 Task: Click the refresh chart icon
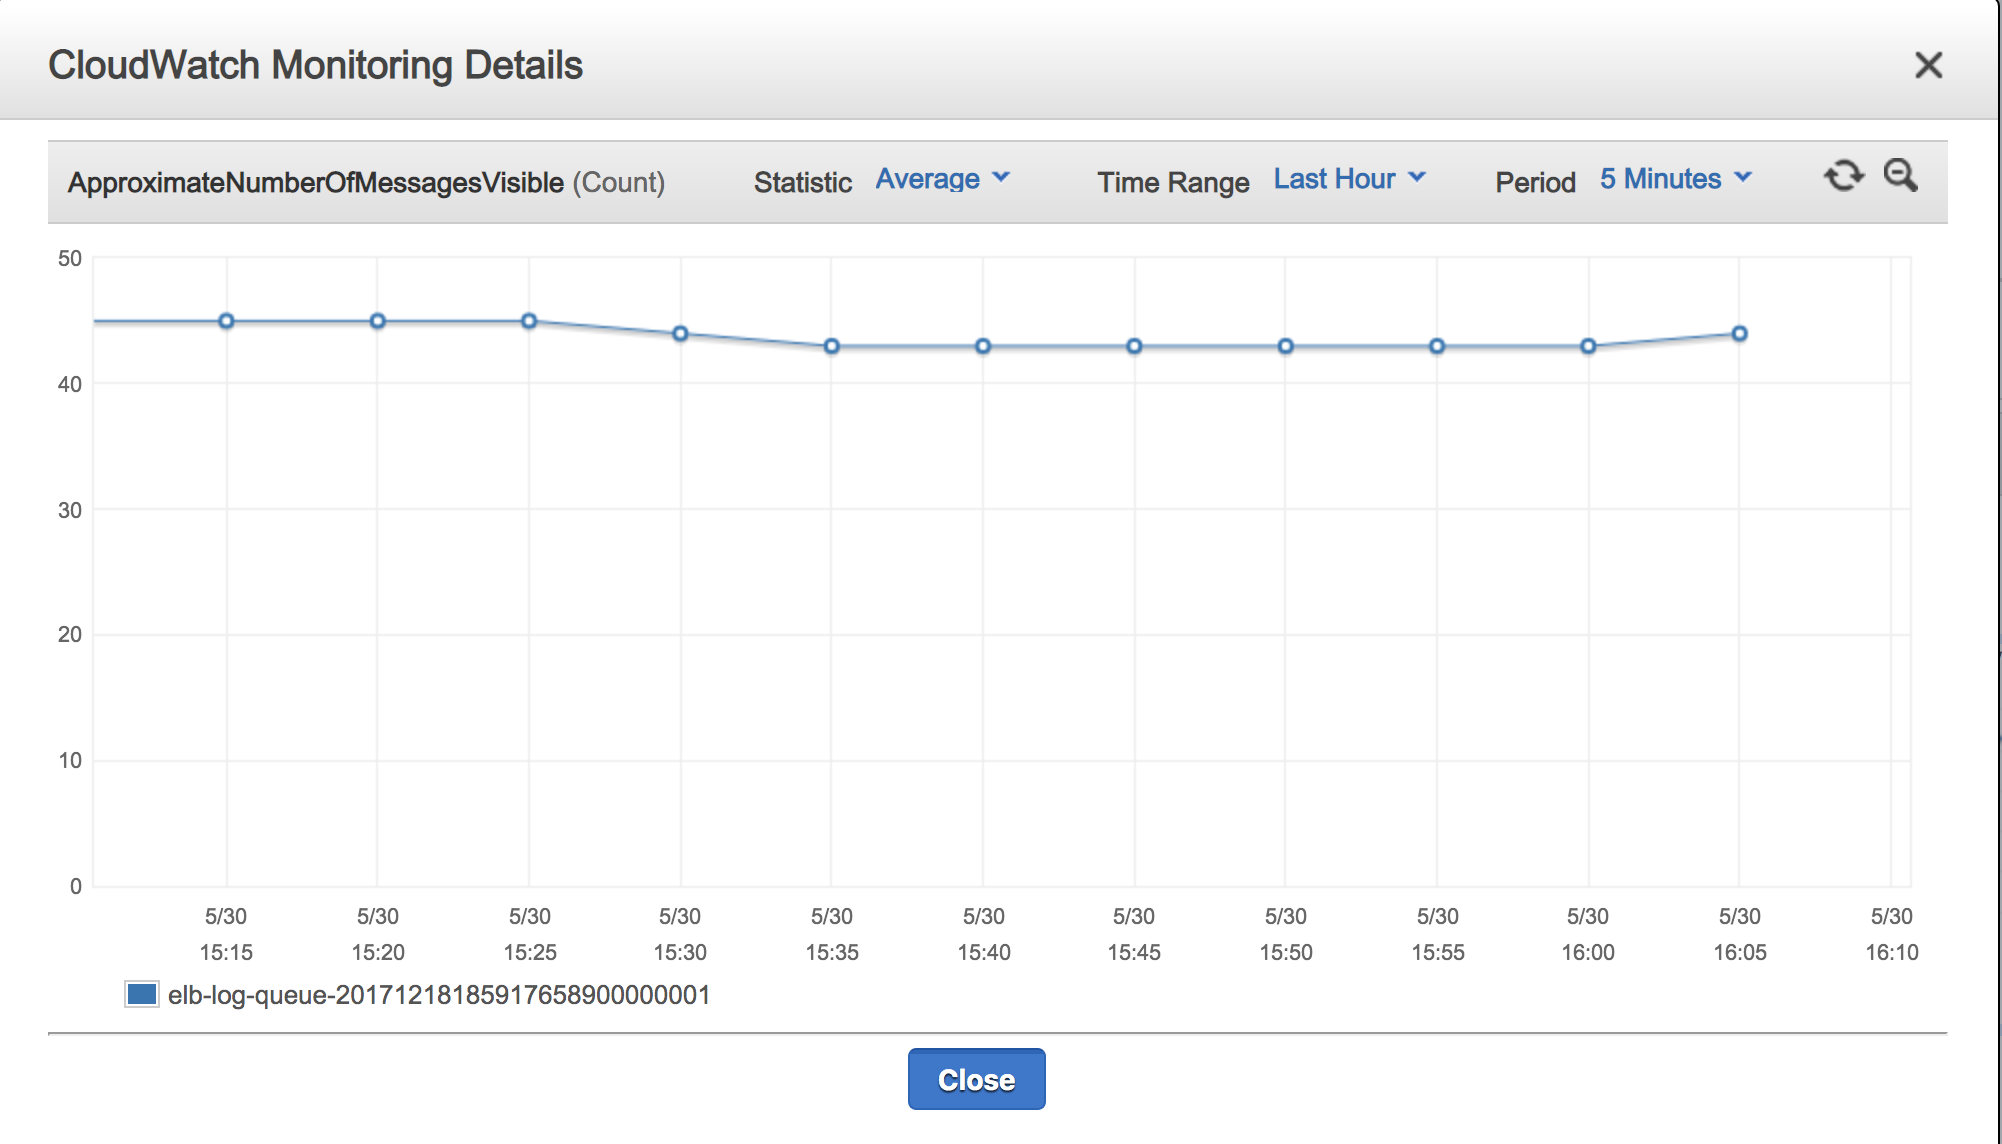(x=1845, y=176)
